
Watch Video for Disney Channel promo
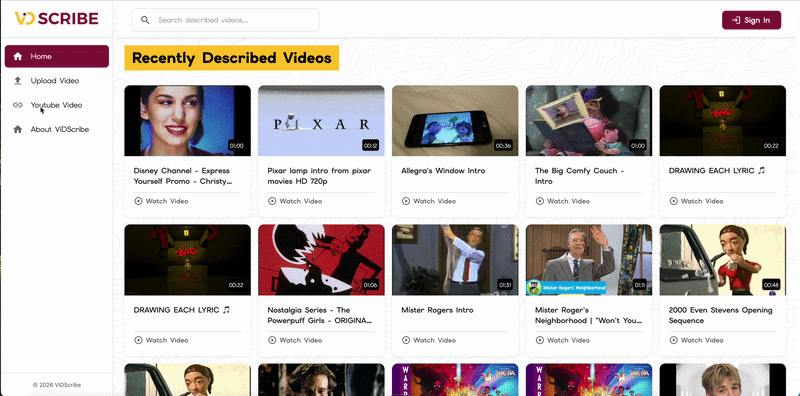pyautogui.click(x=161, y=201)
